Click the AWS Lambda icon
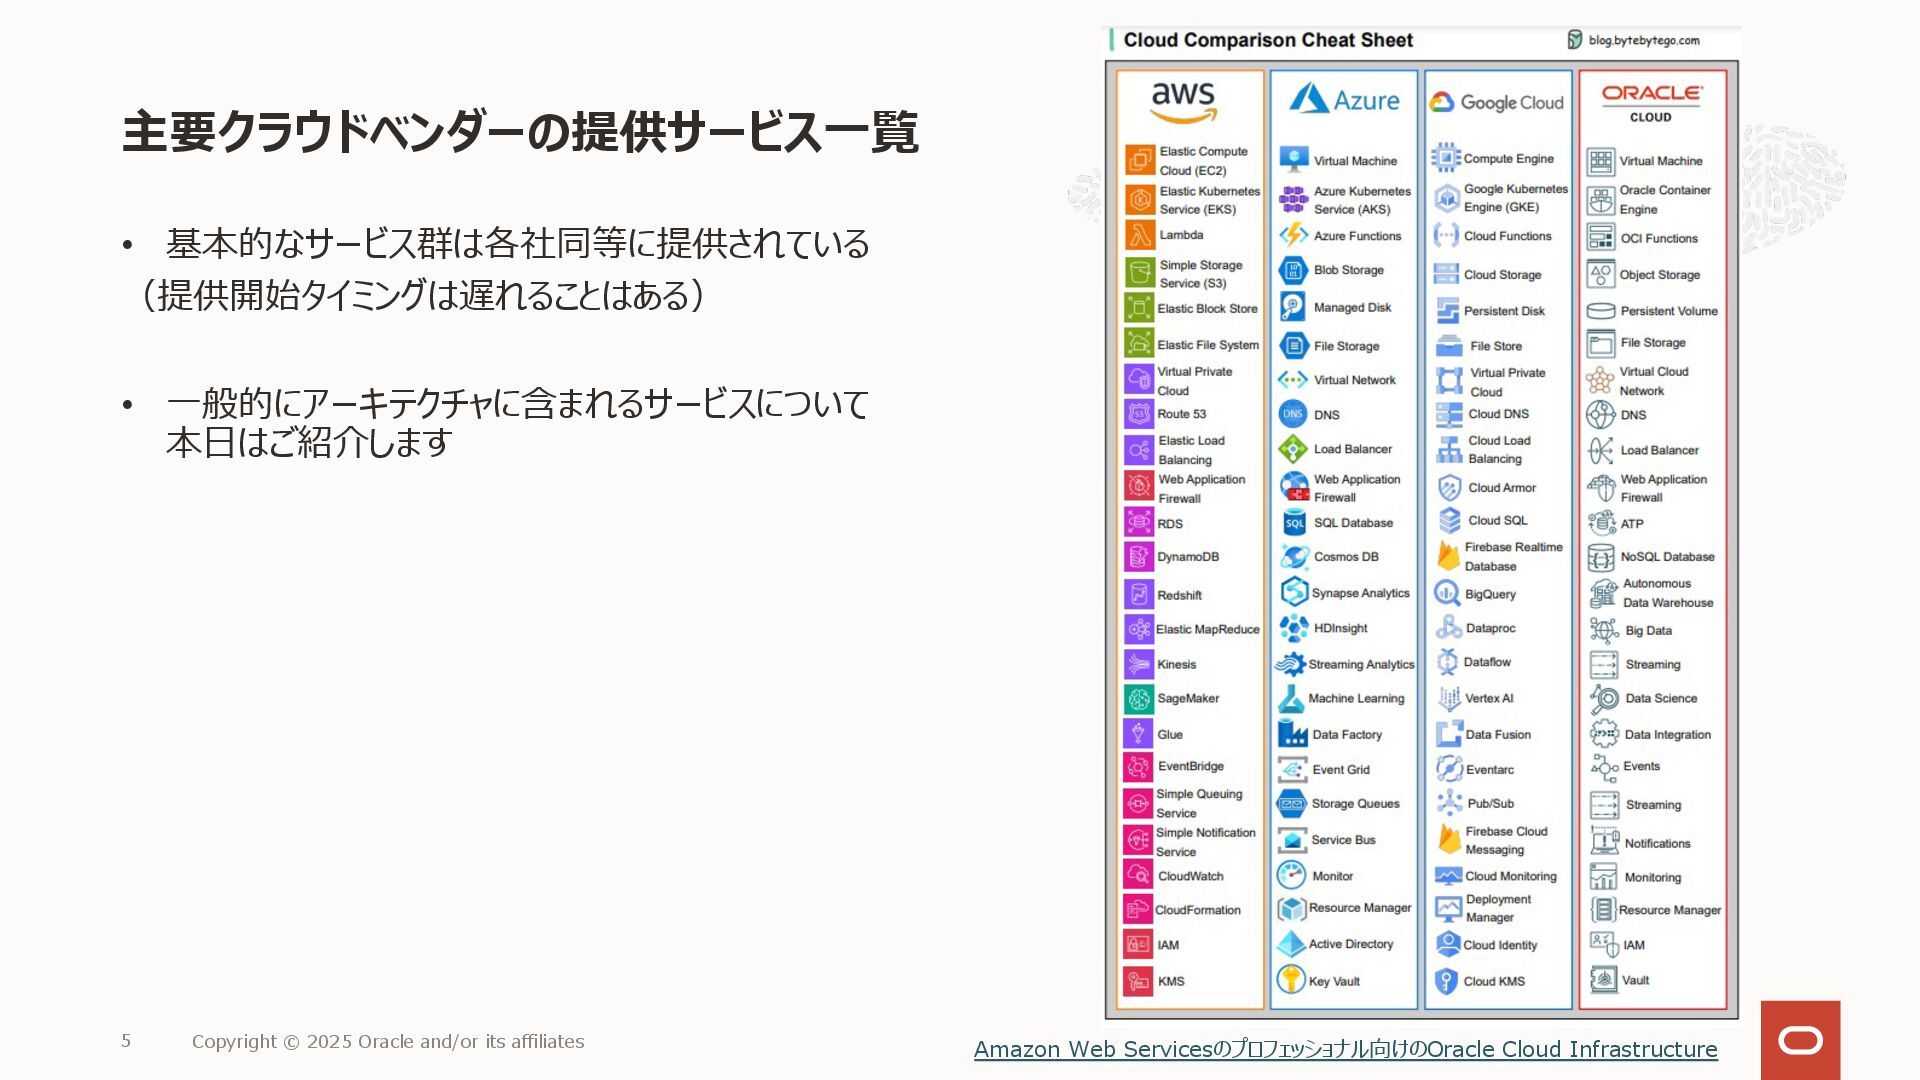Viewport: 1920px width, 1080px height. click(1139, 235)
